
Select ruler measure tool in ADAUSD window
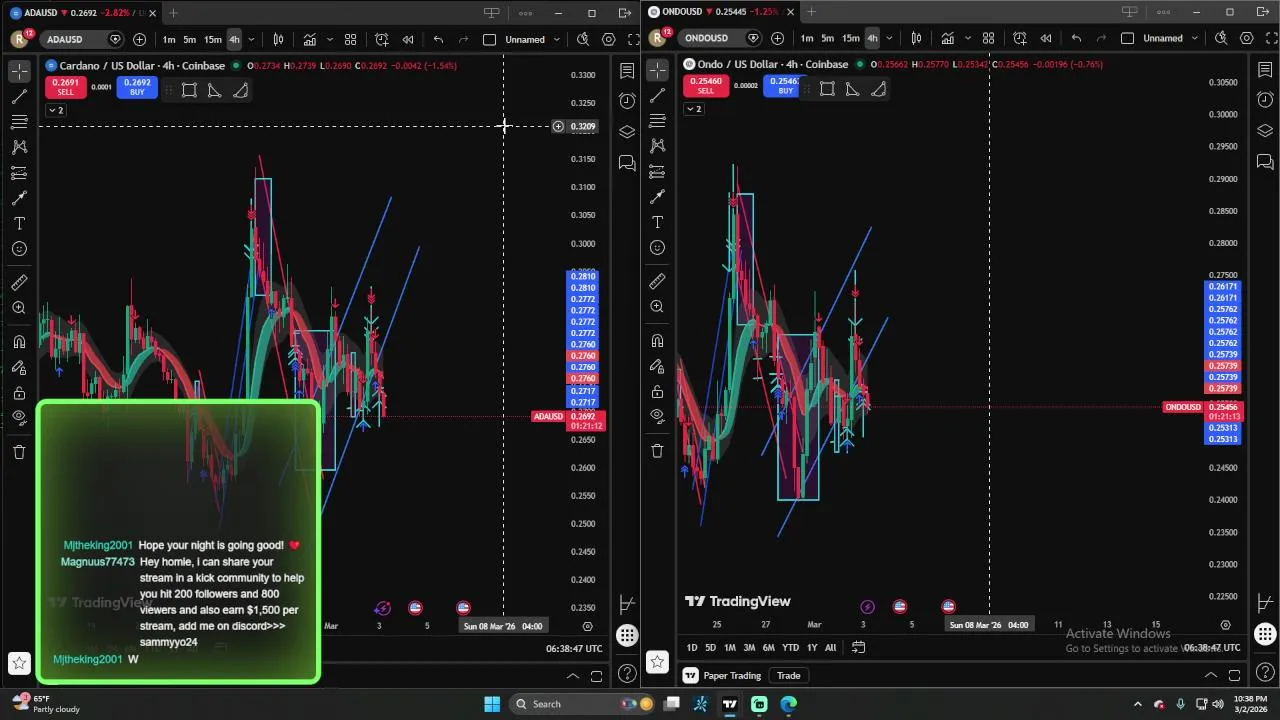[19, 283]
